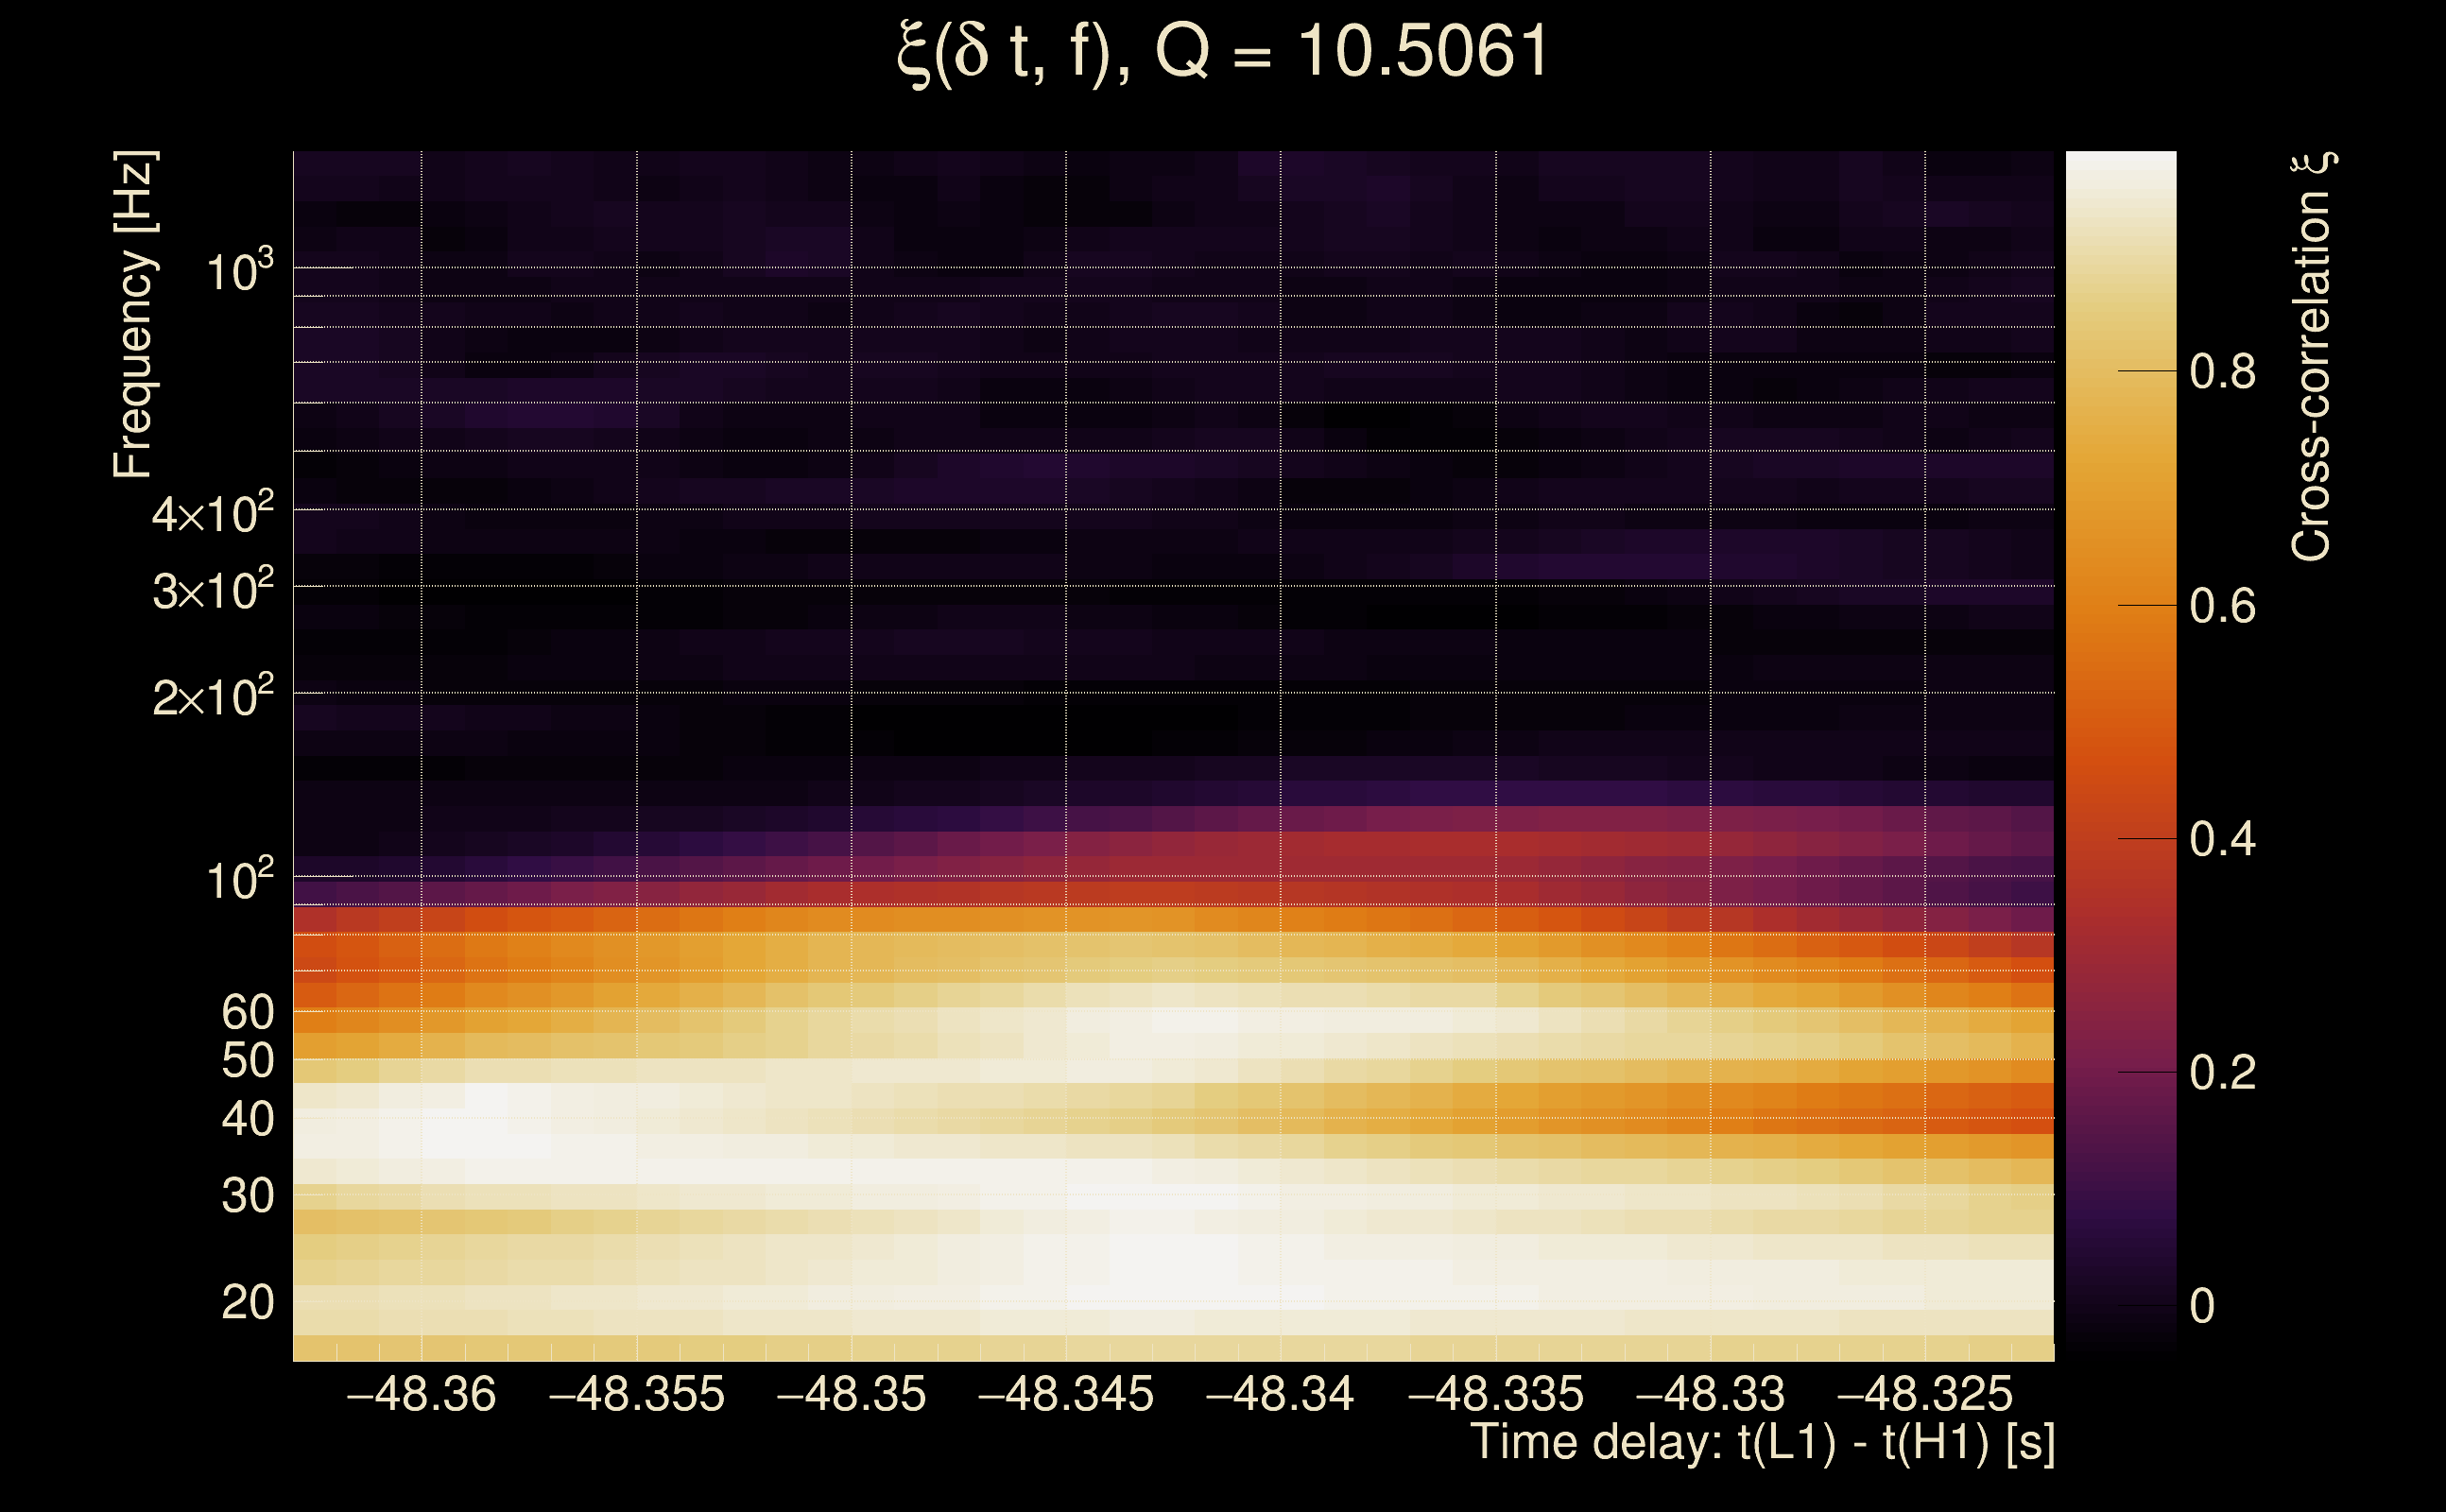The width and height of the screenshot is (2446, 1512).
Task: Click the Cross-correlation ξ colorbar label
Action: 2312,357
